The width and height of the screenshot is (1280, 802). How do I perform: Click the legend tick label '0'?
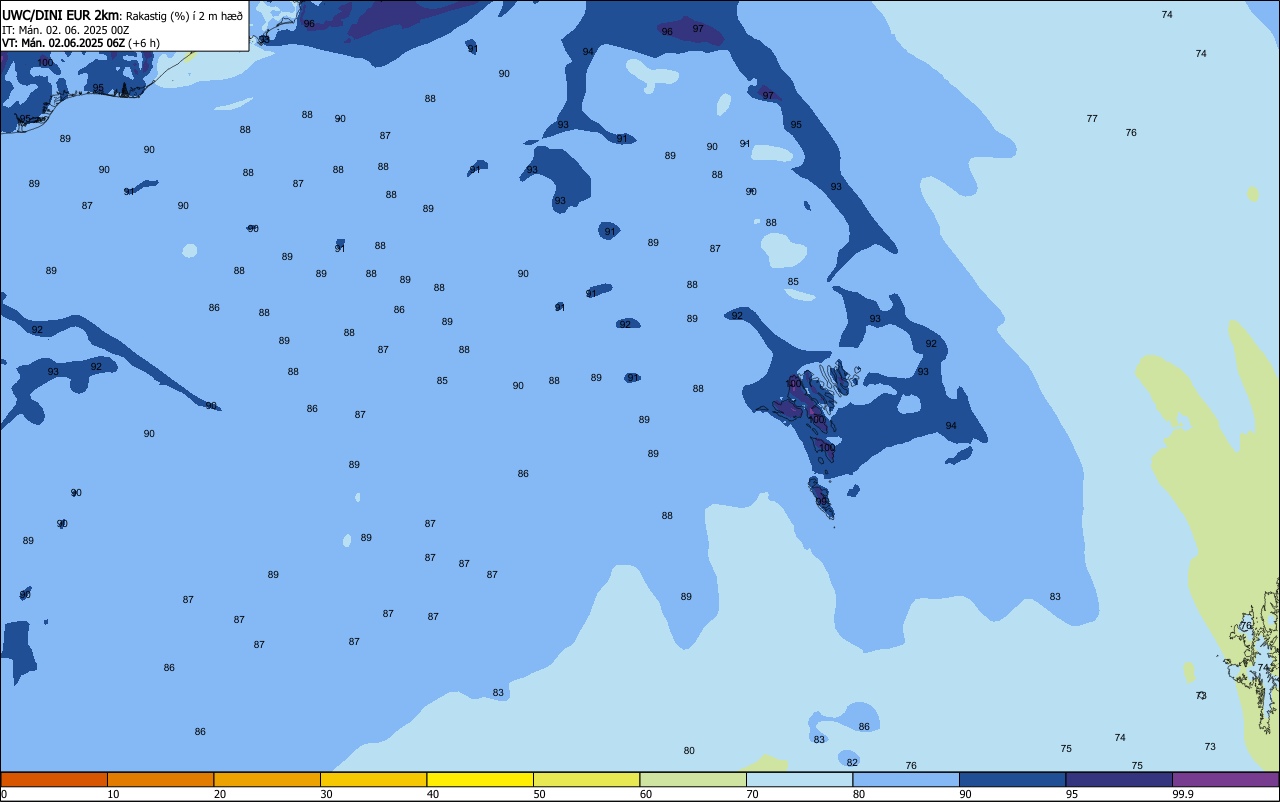[x=3, y=794]
